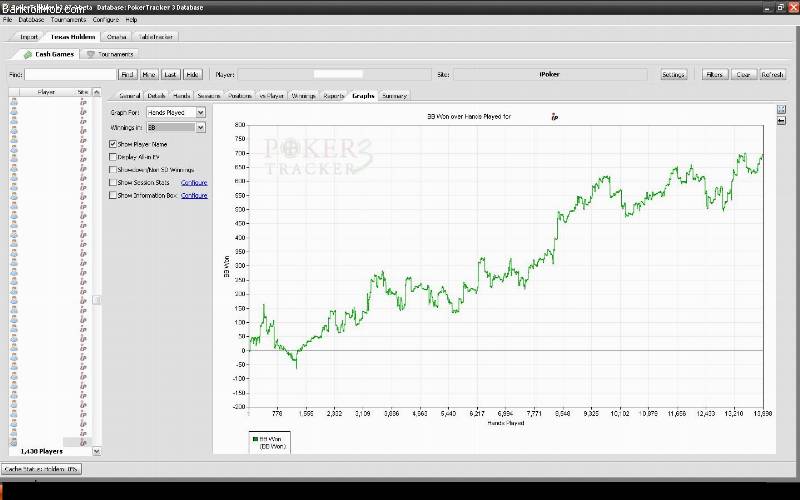Select the Graphs tab
The height and width of the screenshot is (500, 800).
363,96
